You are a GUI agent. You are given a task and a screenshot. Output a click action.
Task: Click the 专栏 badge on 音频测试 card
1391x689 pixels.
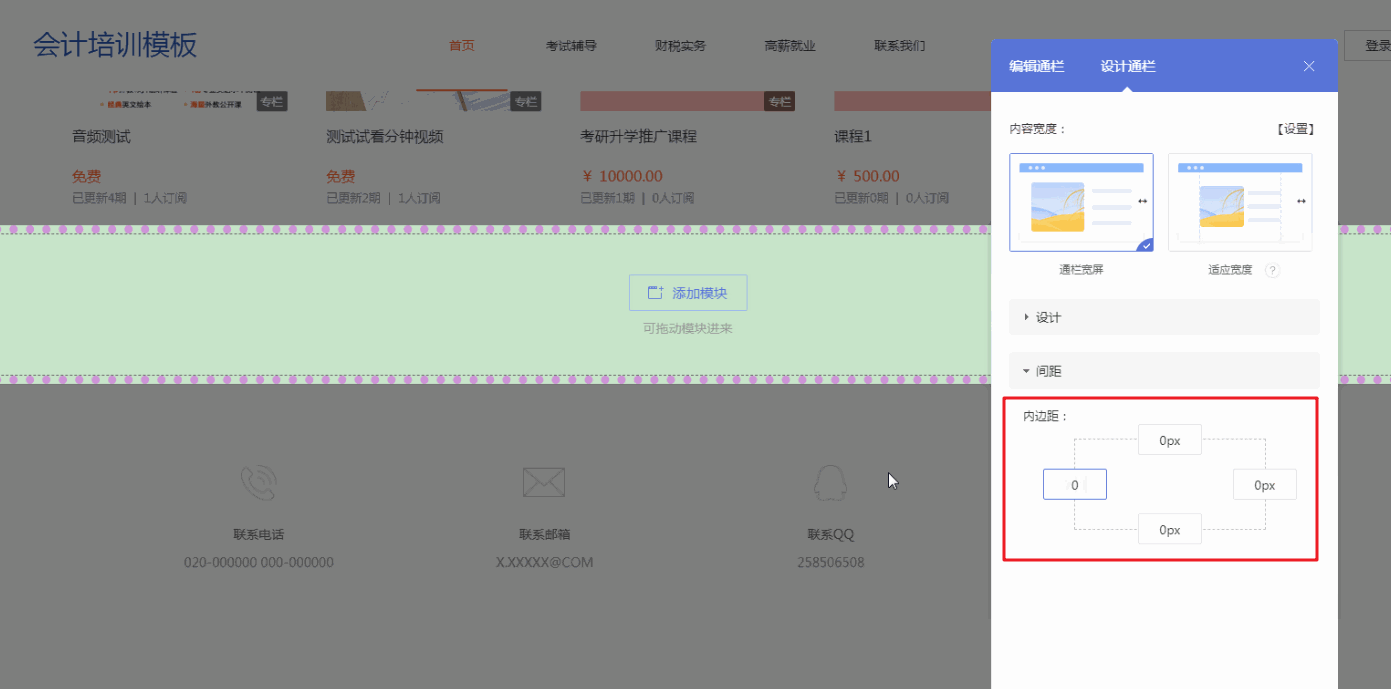click(x=272, y=102)
